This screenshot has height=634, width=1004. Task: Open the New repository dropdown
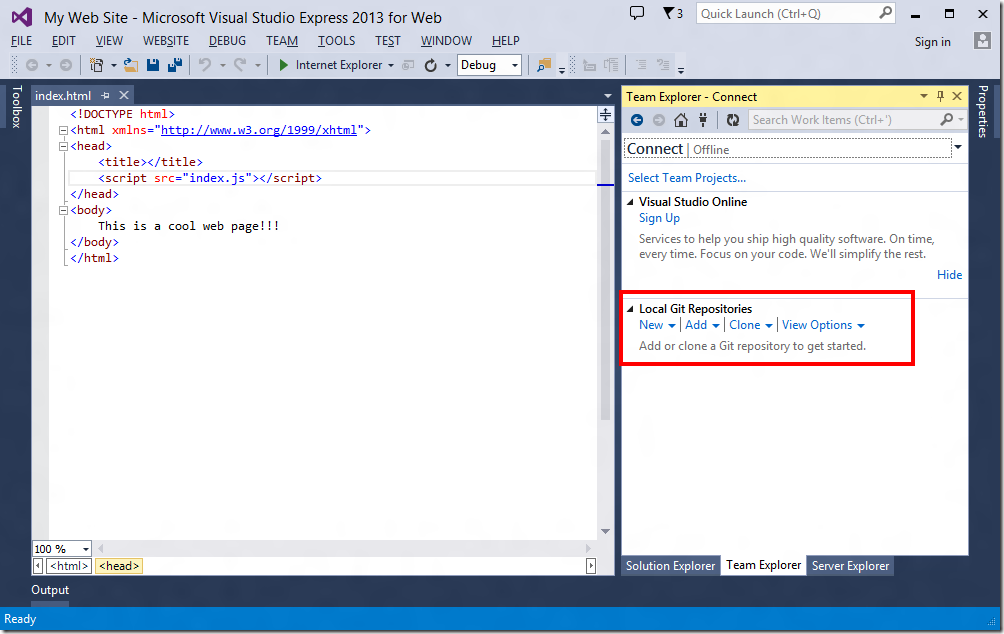point(657,325)
